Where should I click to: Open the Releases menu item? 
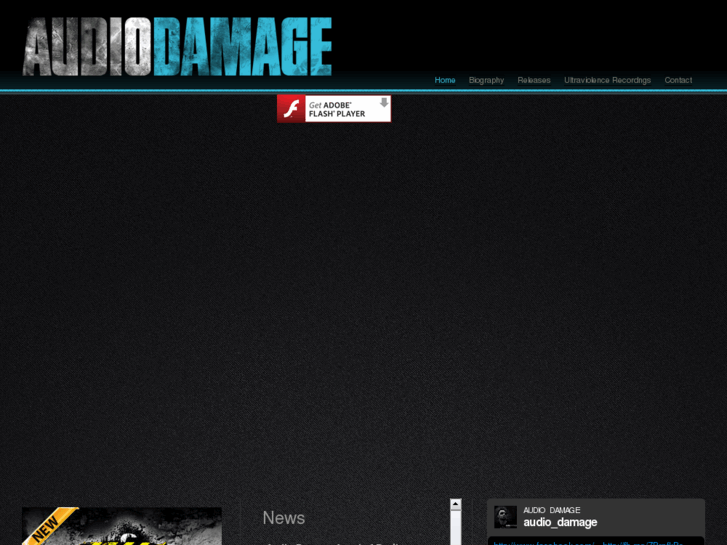[x=534, y=80]
